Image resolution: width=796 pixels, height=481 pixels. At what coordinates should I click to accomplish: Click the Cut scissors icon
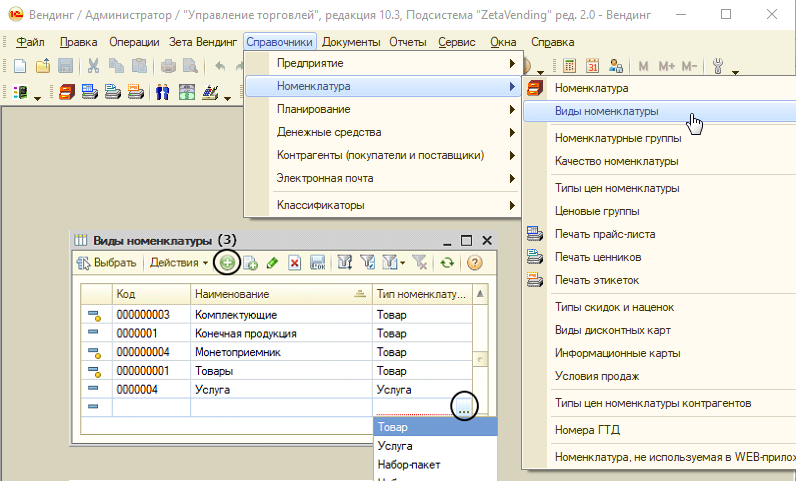[x=93, y=66]
